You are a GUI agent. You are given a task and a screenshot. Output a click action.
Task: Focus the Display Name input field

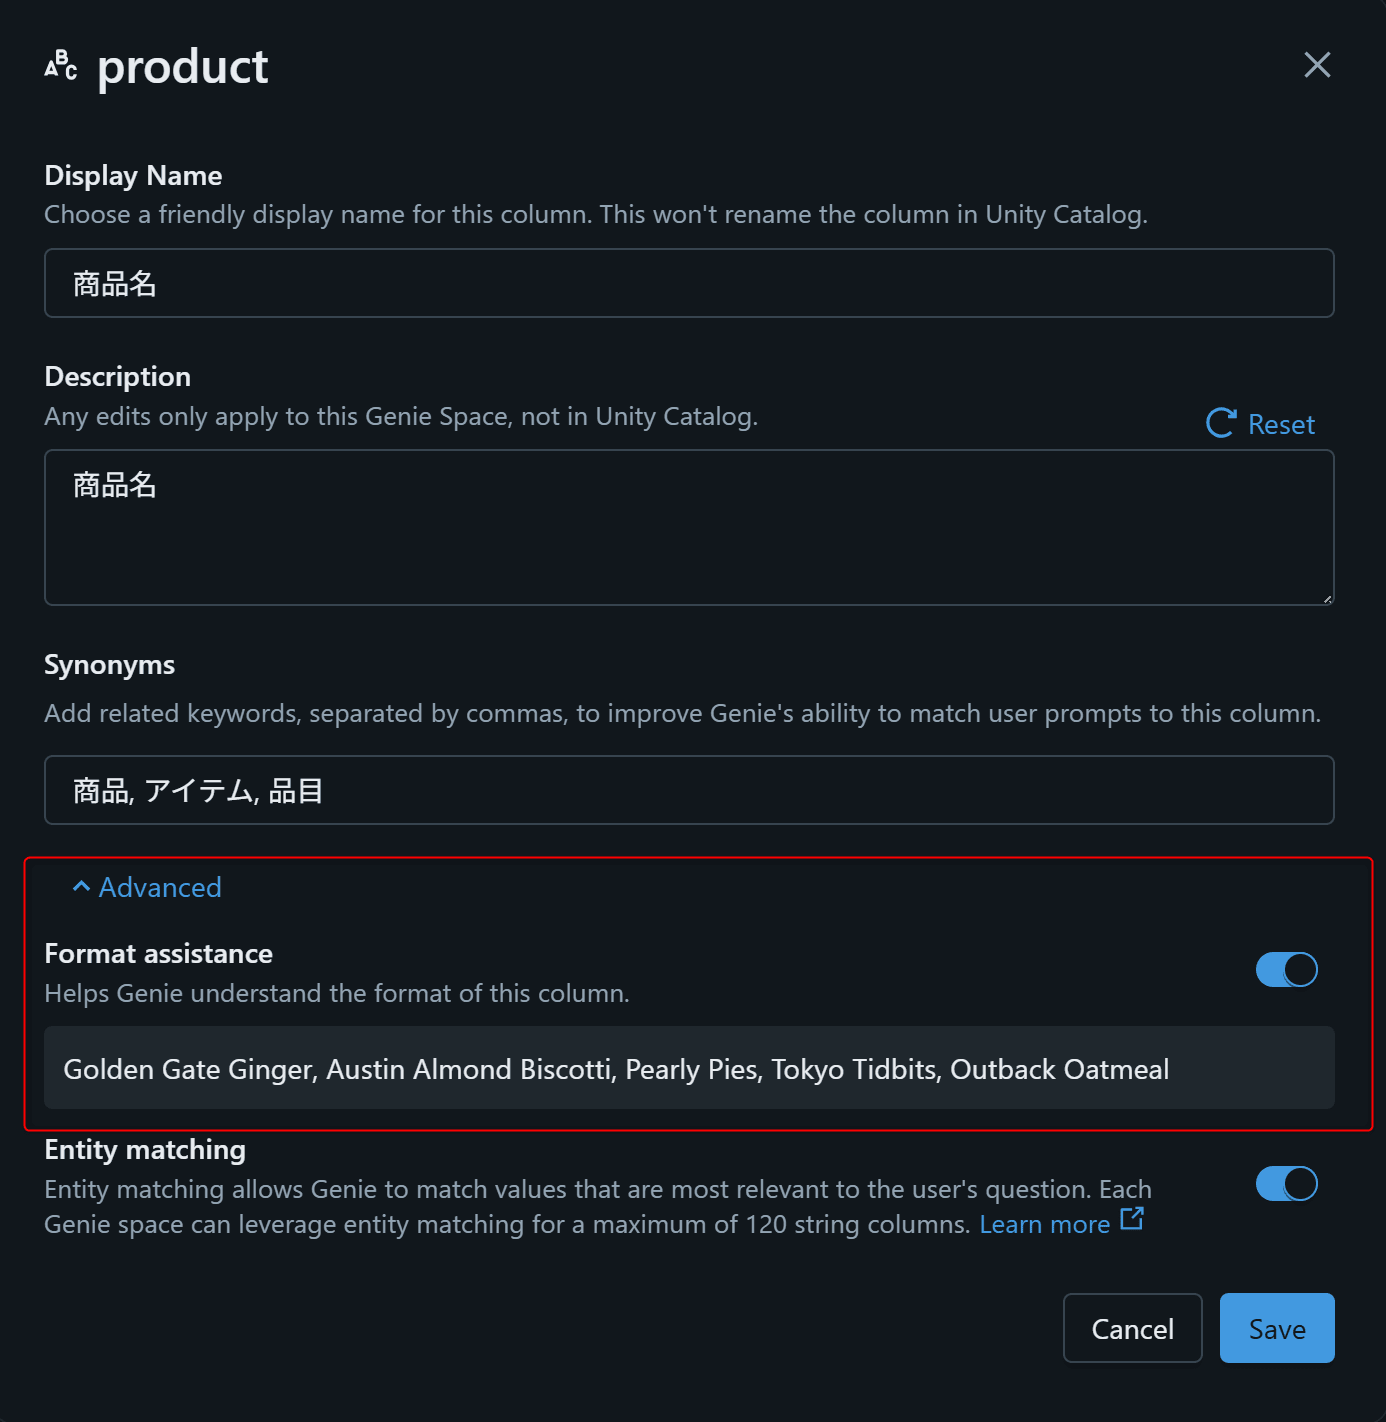pos(689,283)
